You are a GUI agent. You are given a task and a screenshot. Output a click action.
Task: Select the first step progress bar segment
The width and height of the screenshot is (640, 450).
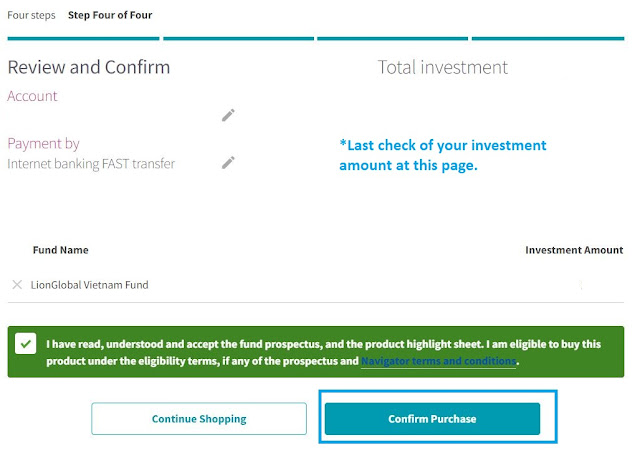(84, 39)
